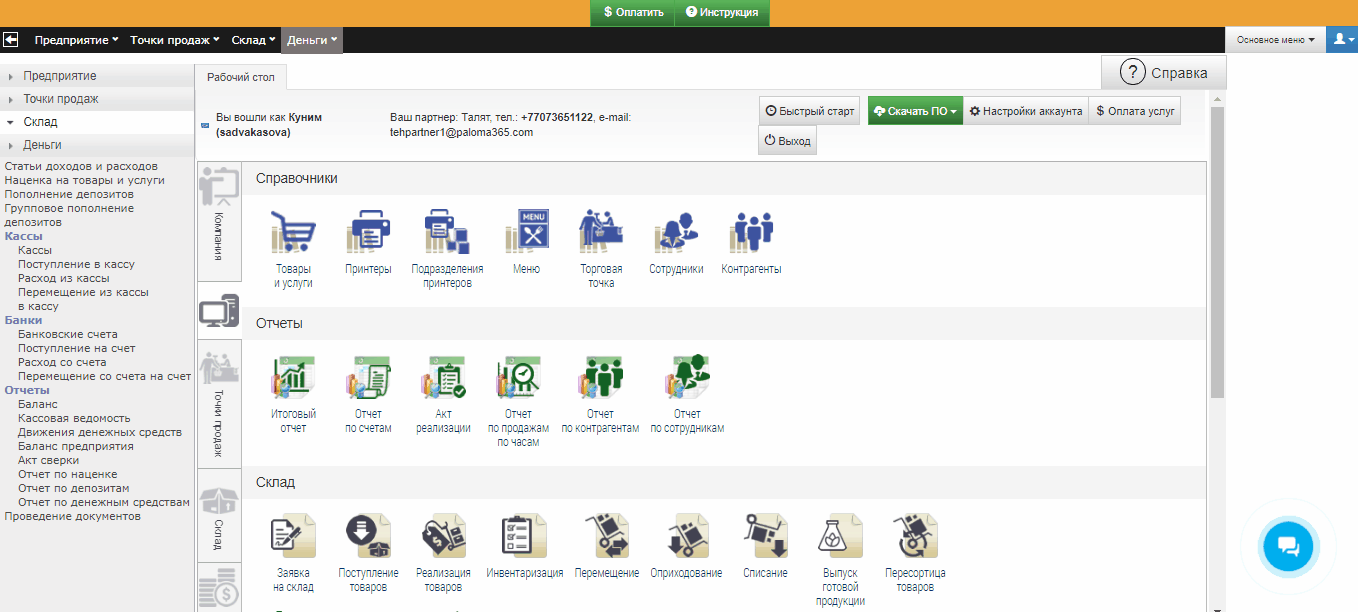The width and height of the screenshot is (1358, 612).
Task: Open the Меню reference icon
Action: pyautogui.click(x=526, y=233)
